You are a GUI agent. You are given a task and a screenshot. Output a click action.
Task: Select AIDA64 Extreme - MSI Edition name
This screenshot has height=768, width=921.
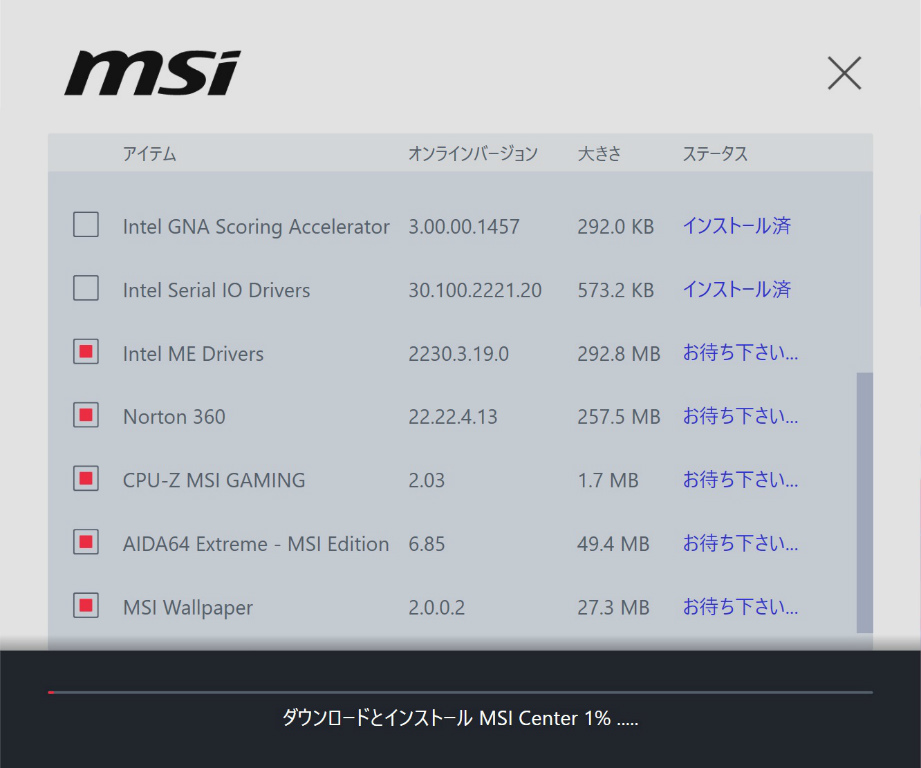click(x=256, y=544)
